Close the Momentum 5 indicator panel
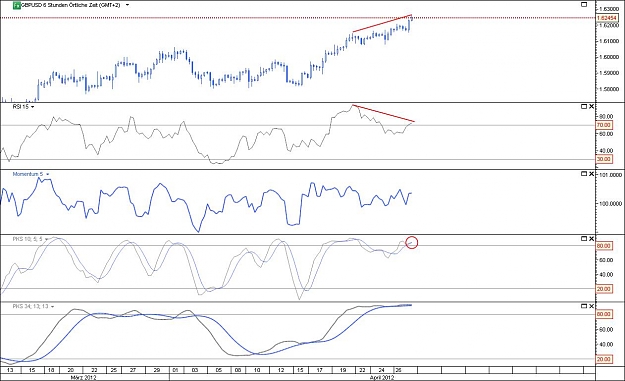The image size is (625, 381). click(591, 174)
